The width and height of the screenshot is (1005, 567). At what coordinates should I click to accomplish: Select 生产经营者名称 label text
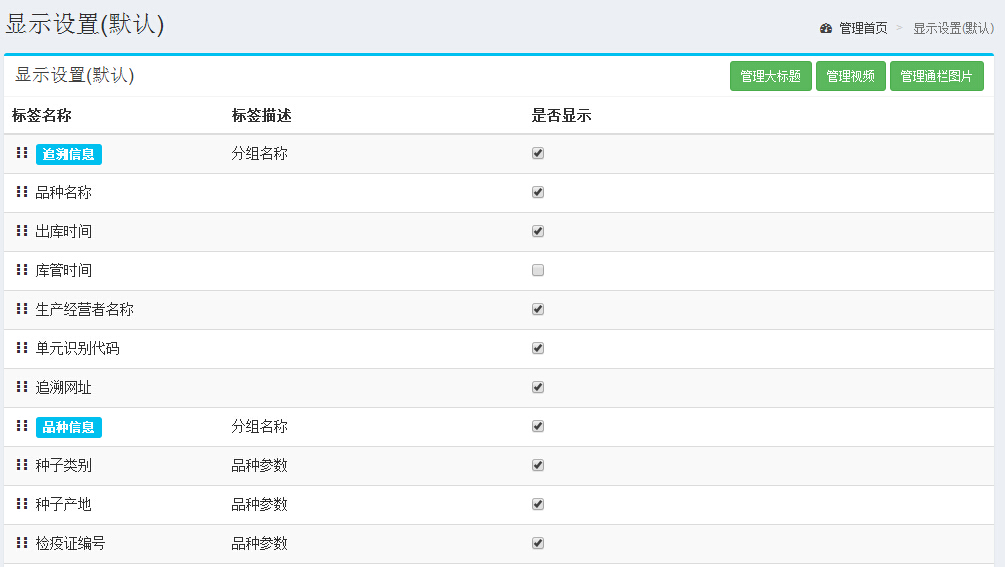pos(85,309)
